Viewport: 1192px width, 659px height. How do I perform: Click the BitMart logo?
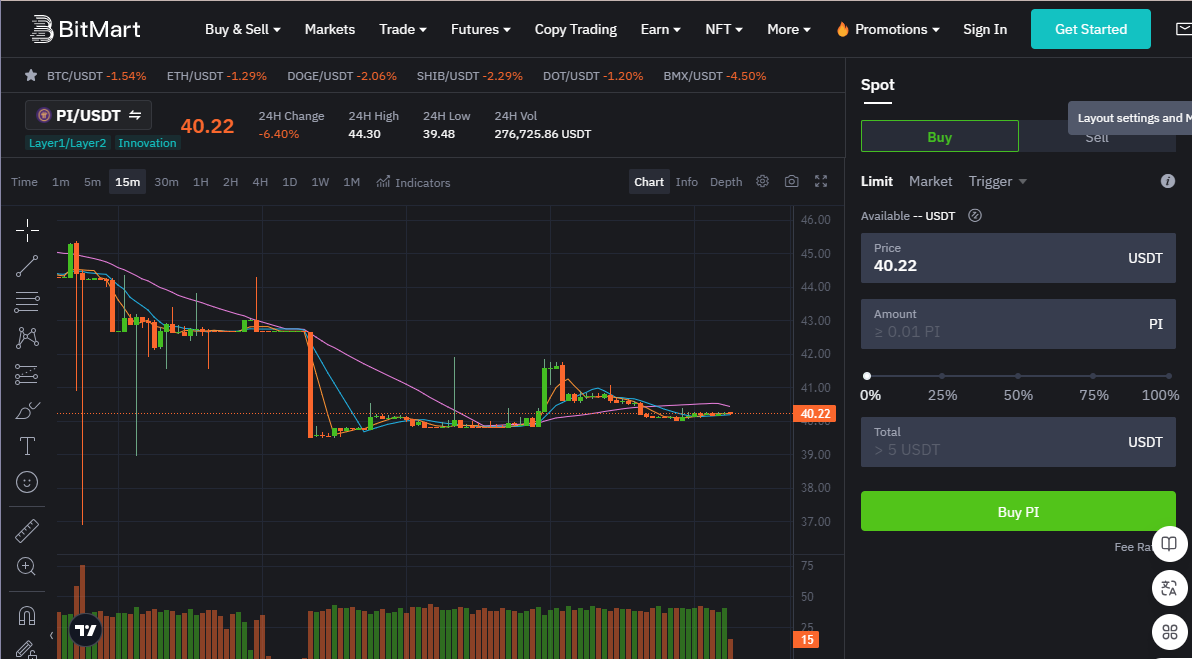tap(85, 29)
